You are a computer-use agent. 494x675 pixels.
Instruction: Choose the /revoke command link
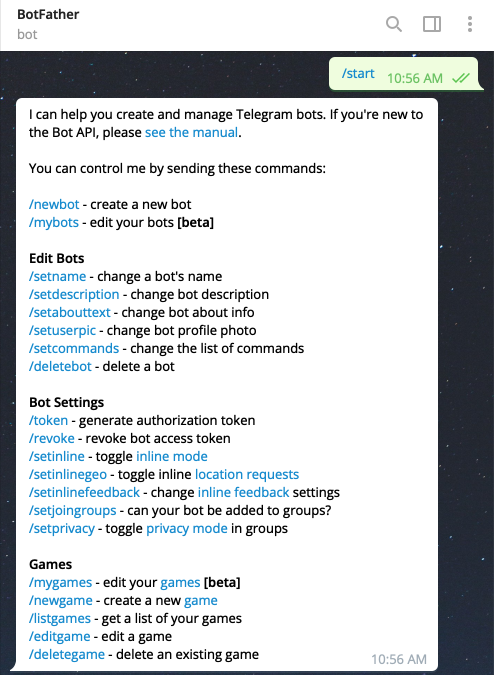52,438
